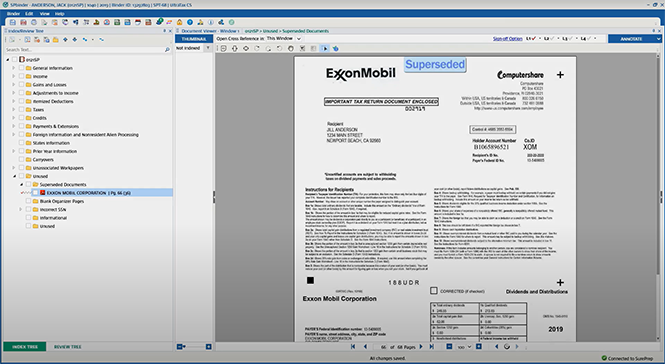
Task: Click the yellow folder icon in tree toolbar
Action: (x=56, y=39)
